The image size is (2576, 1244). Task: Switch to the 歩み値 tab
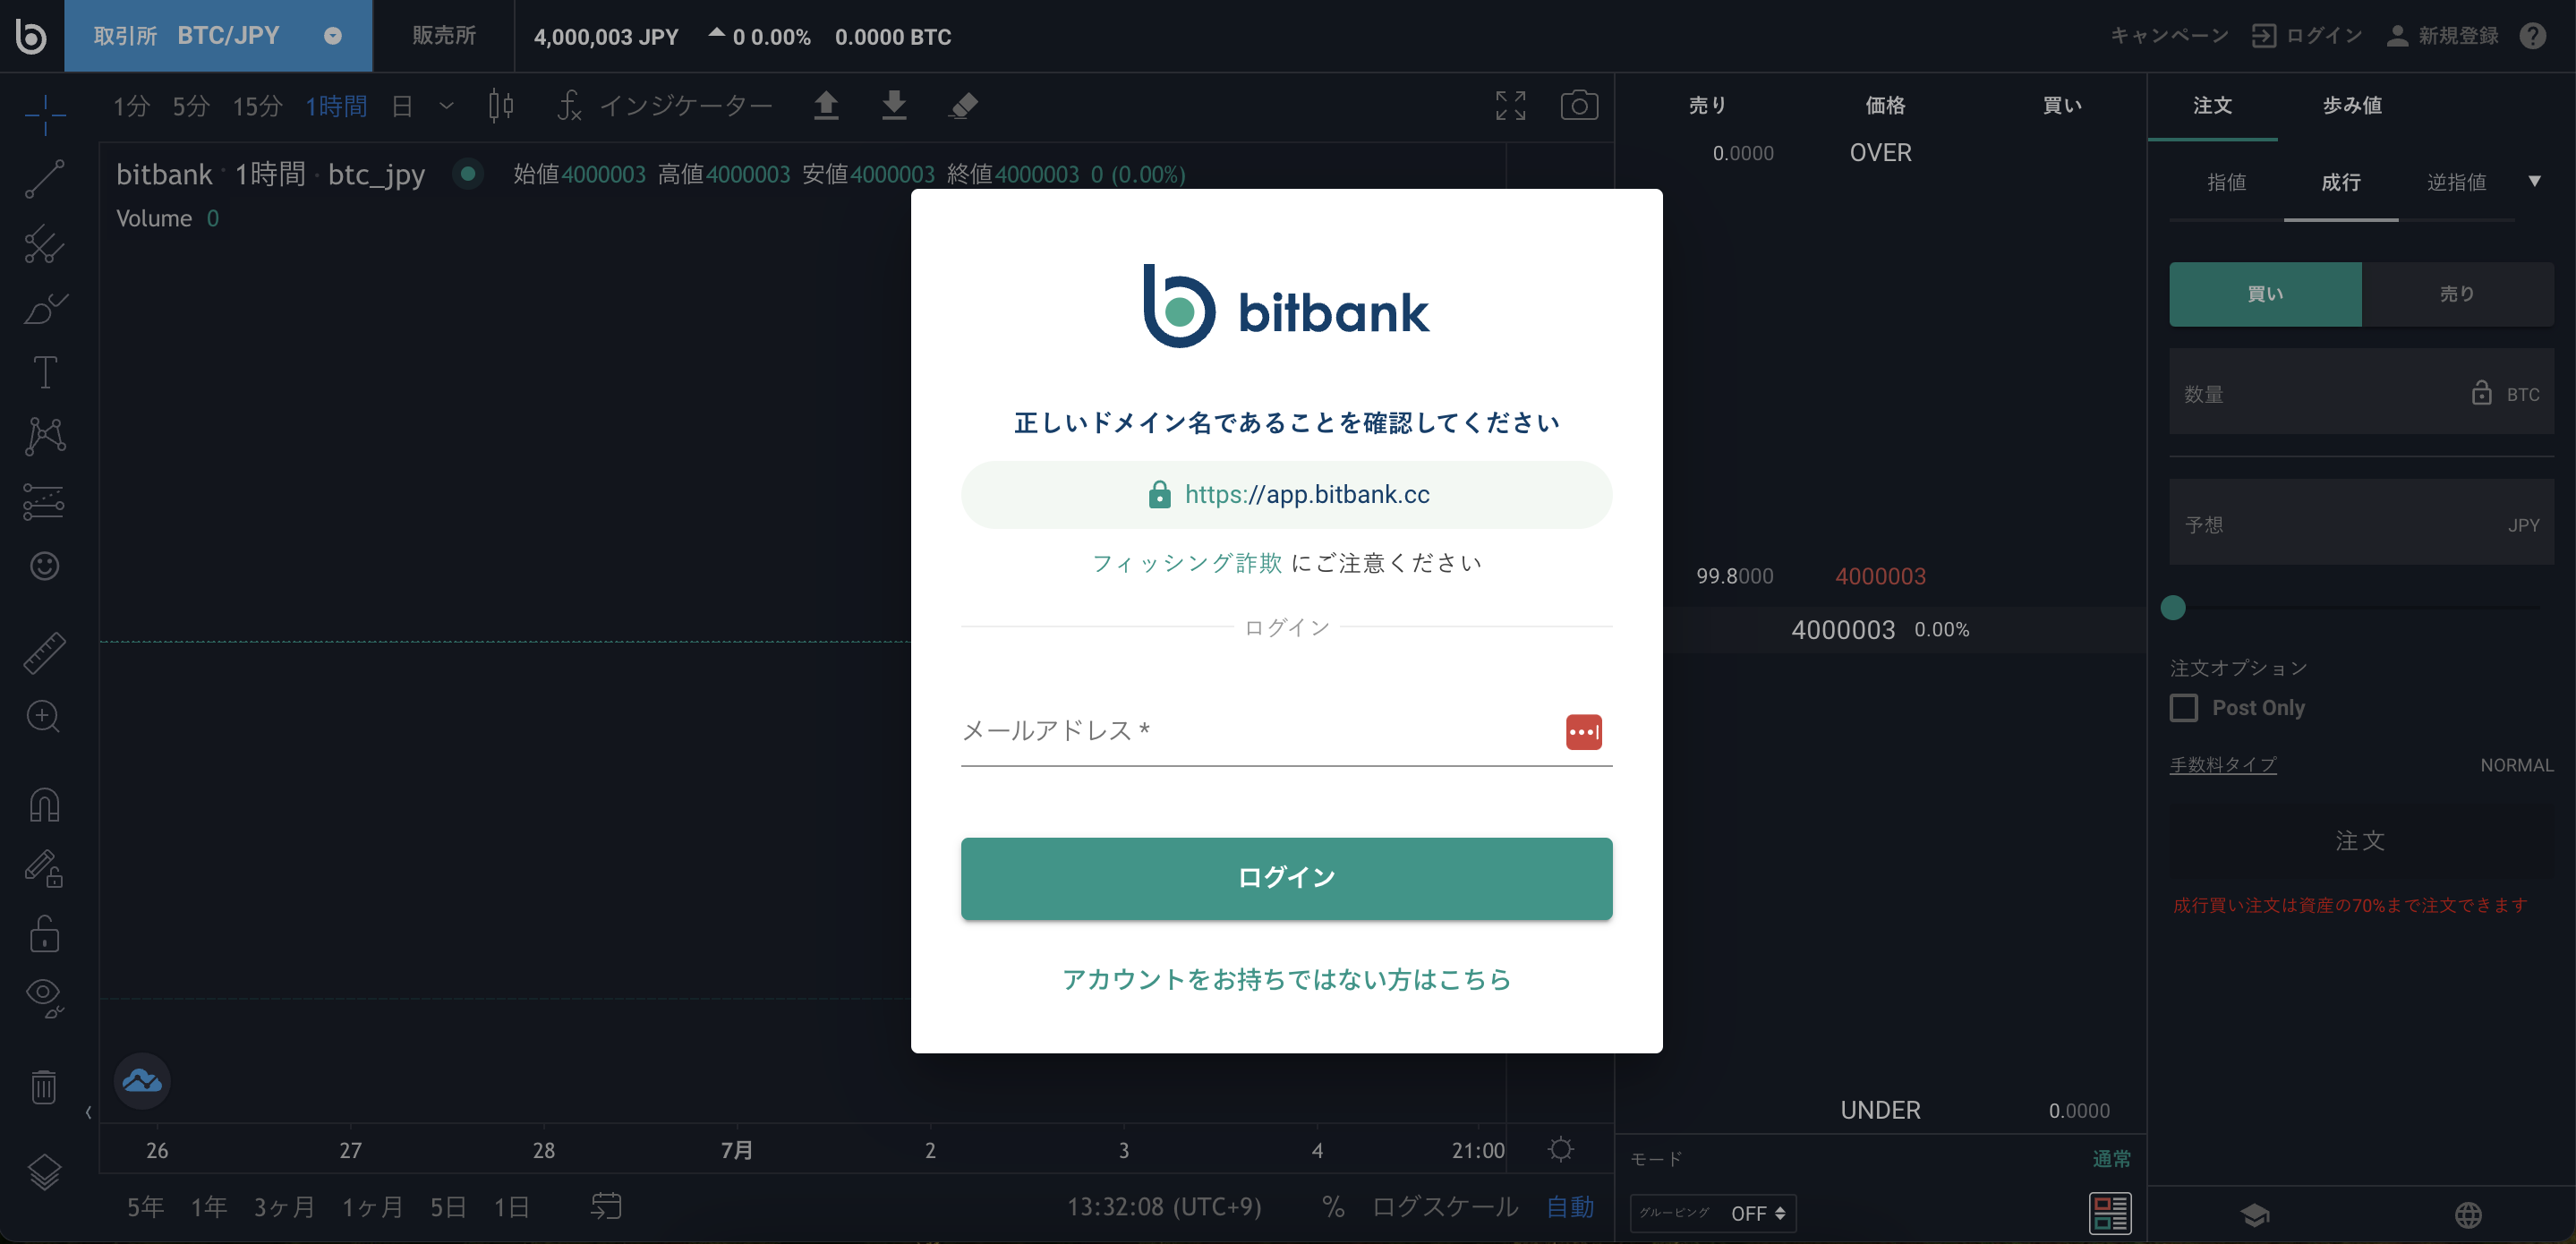point(2352,105)
